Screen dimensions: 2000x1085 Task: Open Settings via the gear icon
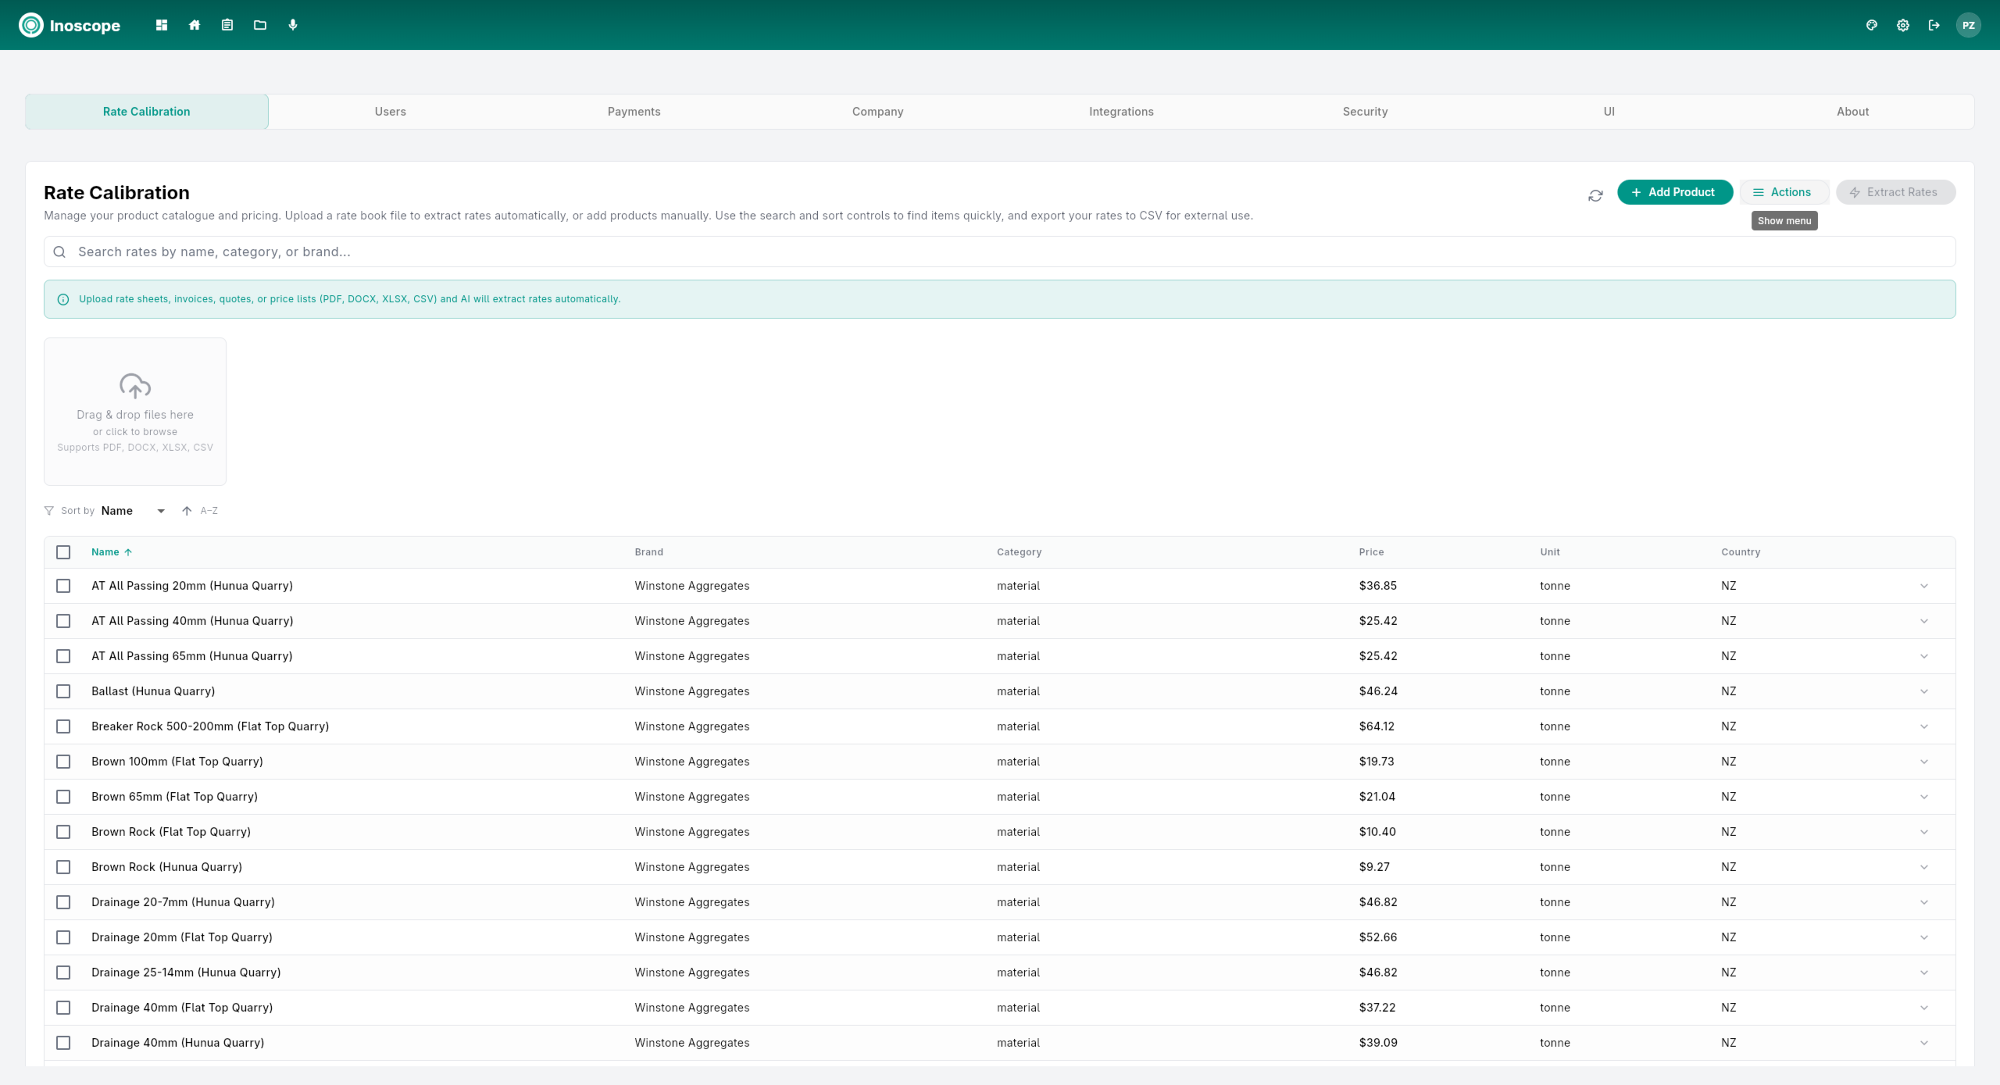tap(1902, 25)
